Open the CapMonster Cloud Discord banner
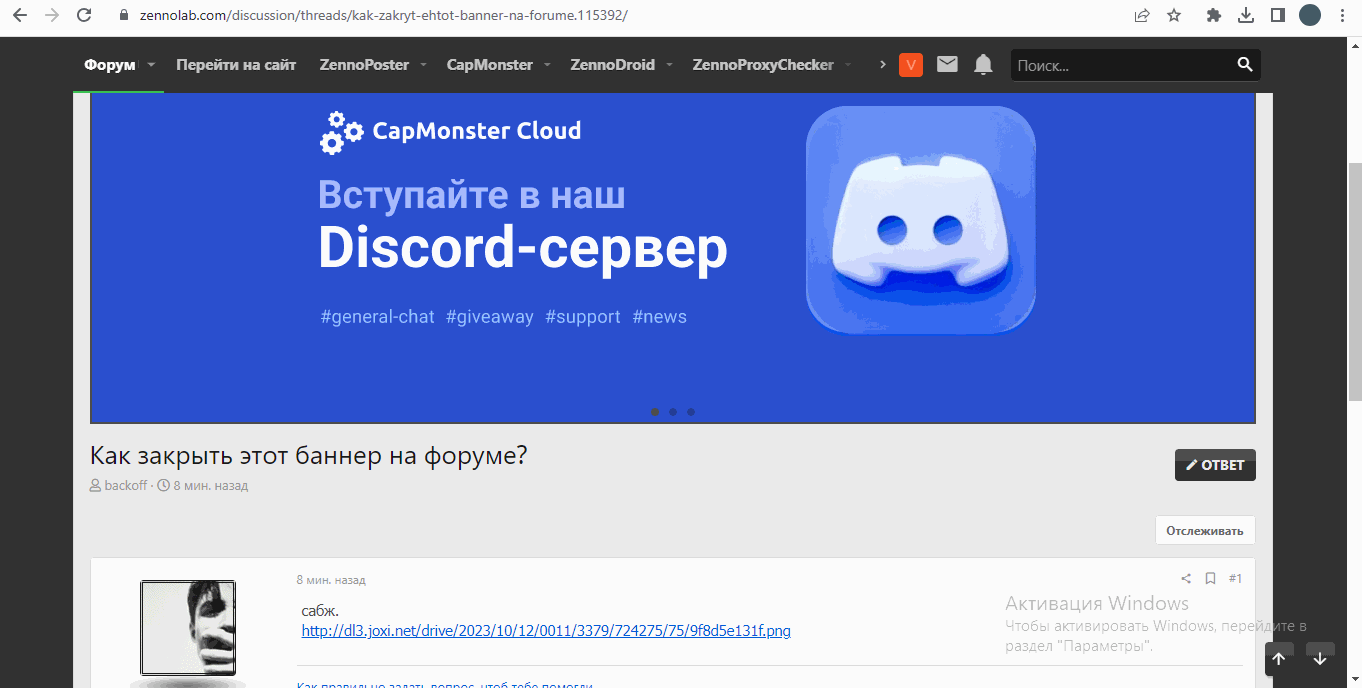Image resolution: width=1362 pixels, height=688 pixels. coord(673,258)
